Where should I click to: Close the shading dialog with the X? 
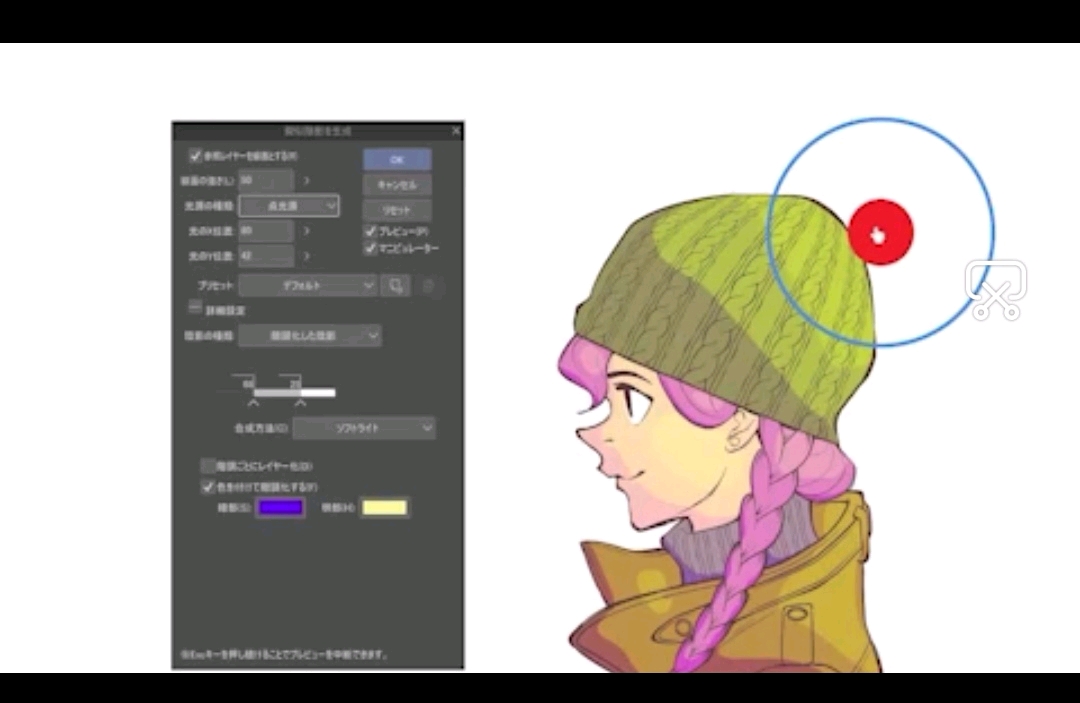(455, 130)
